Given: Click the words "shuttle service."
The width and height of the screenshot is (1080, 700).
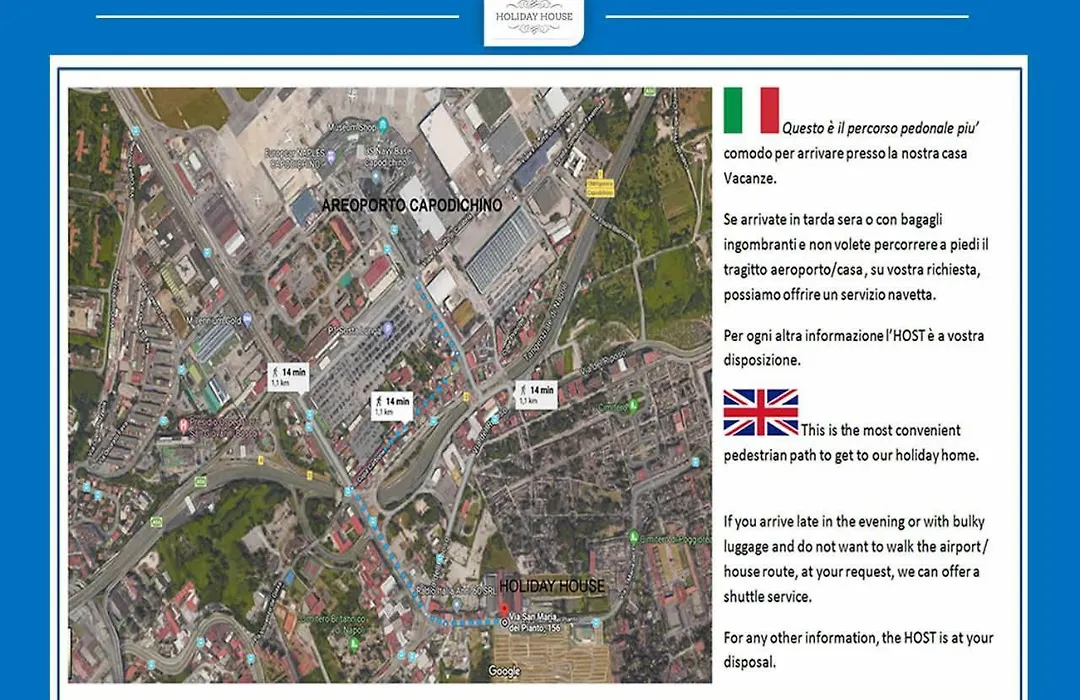Looking at the screenshot, I should point(767,597).
